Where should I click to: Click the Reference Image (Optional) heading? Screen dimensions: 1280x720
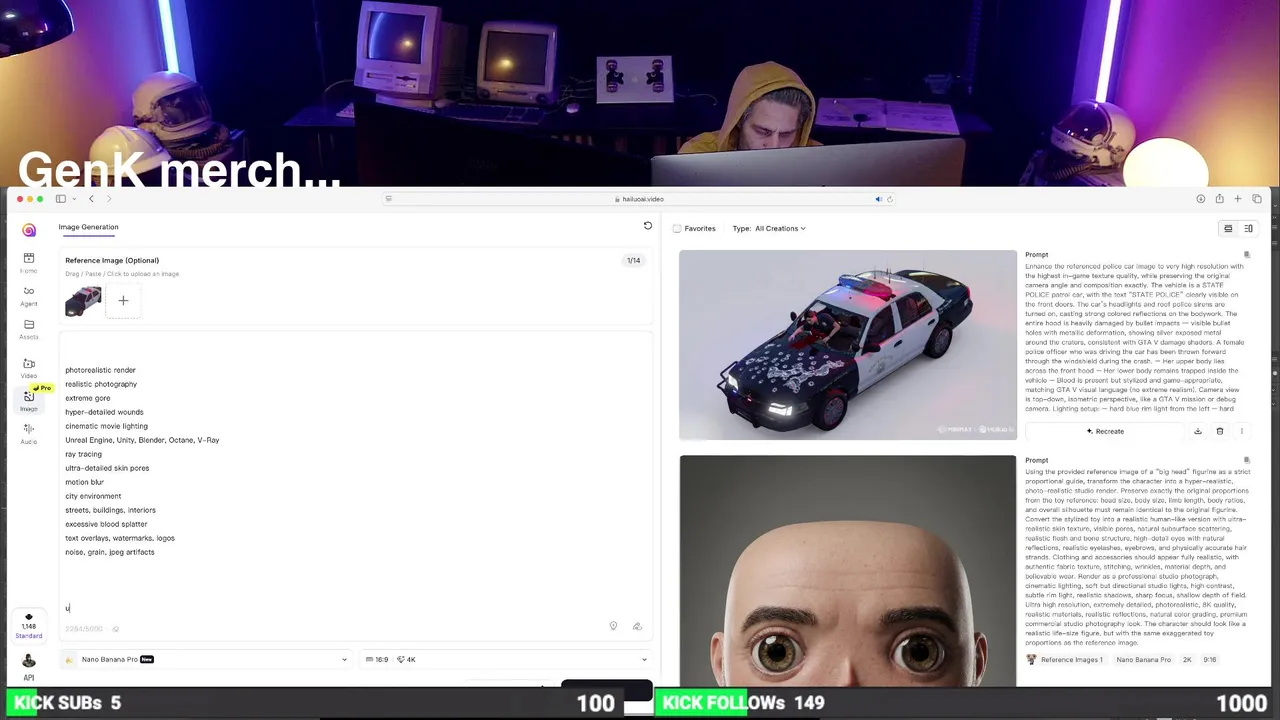(112, 260)
